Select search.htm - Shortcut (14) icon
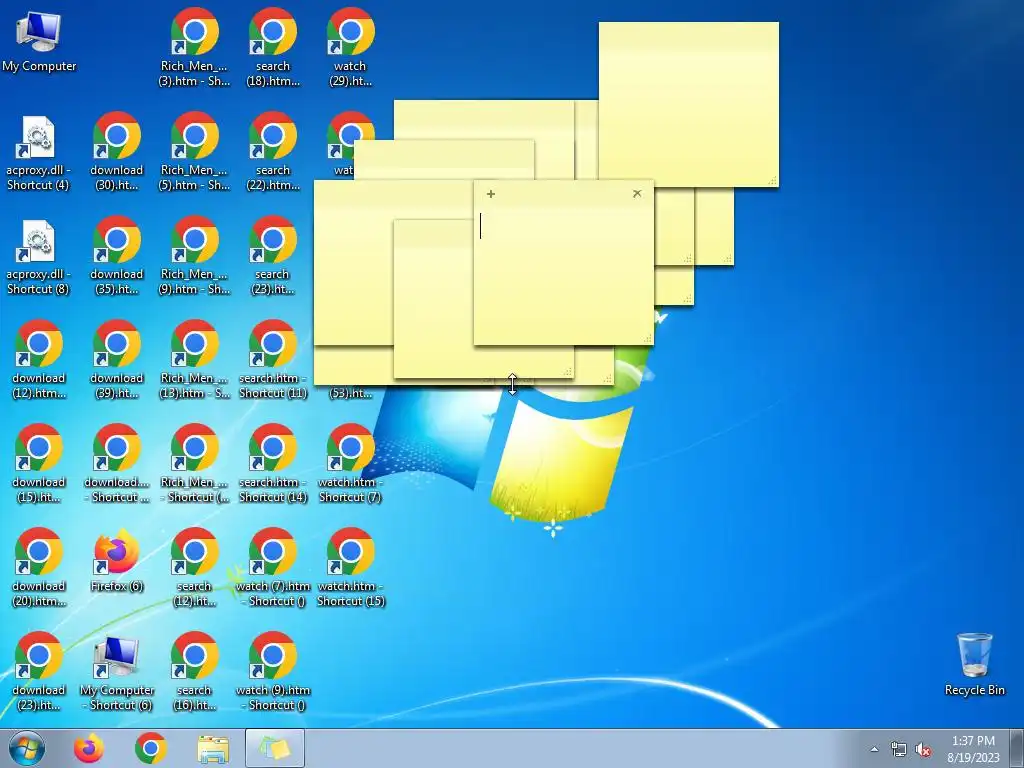This screenshot has width=1024, height=768. coord(273,464)
